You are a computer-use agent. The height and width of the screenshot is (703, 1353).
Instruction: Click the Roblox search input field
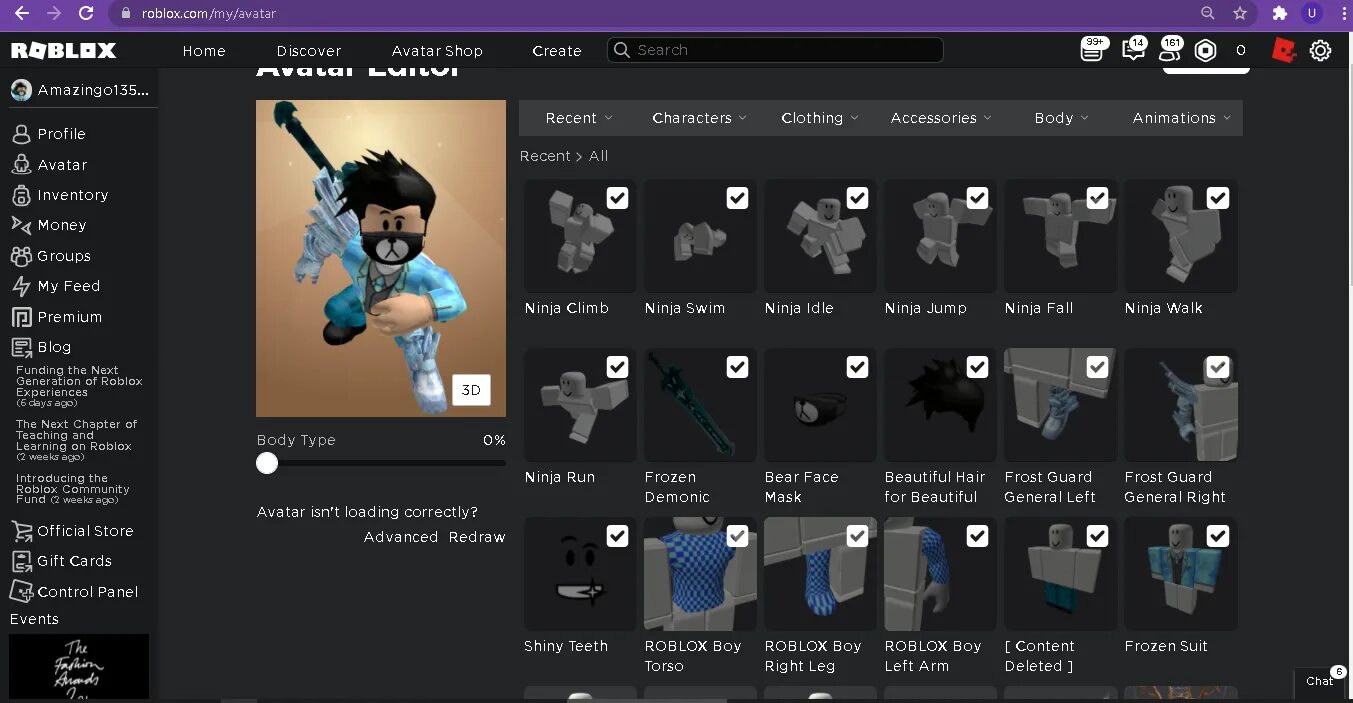[775, 50]
